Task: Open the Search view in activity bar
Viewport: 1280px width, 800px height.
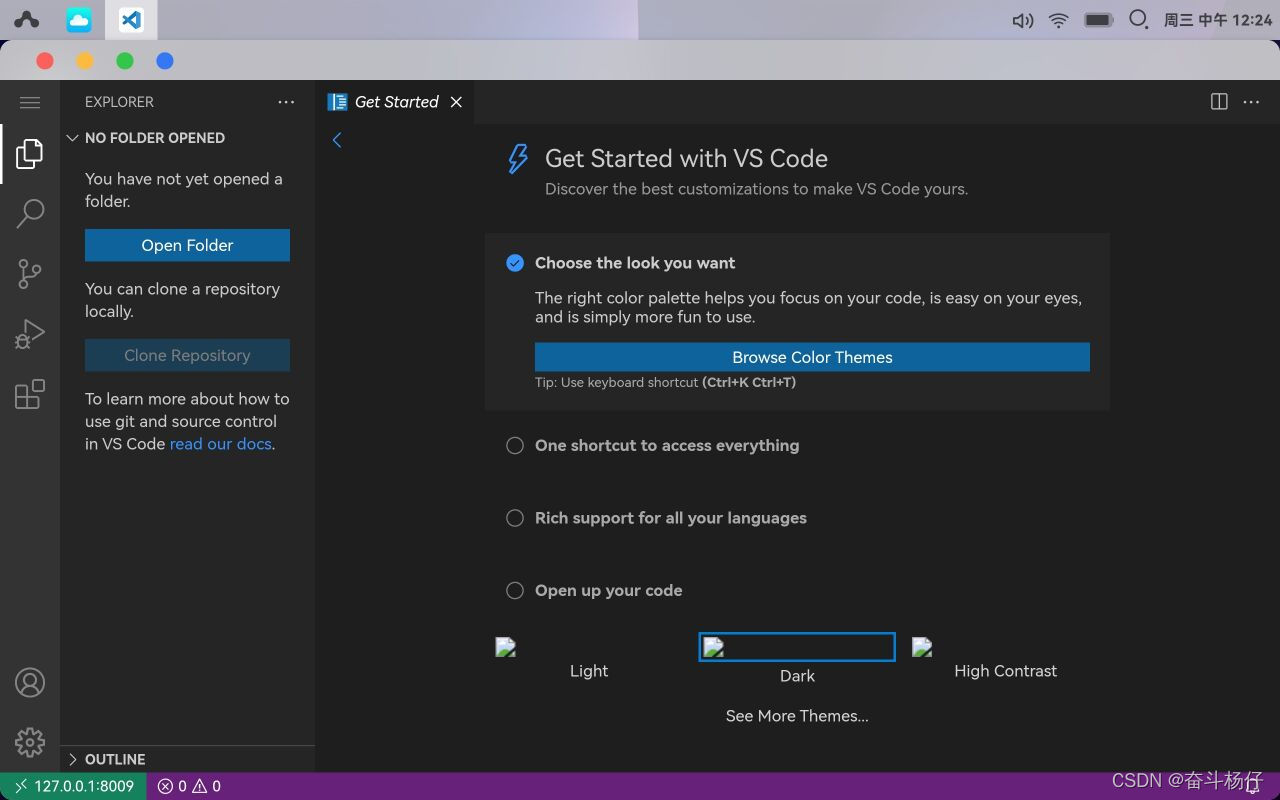Action: pos(30,213)
